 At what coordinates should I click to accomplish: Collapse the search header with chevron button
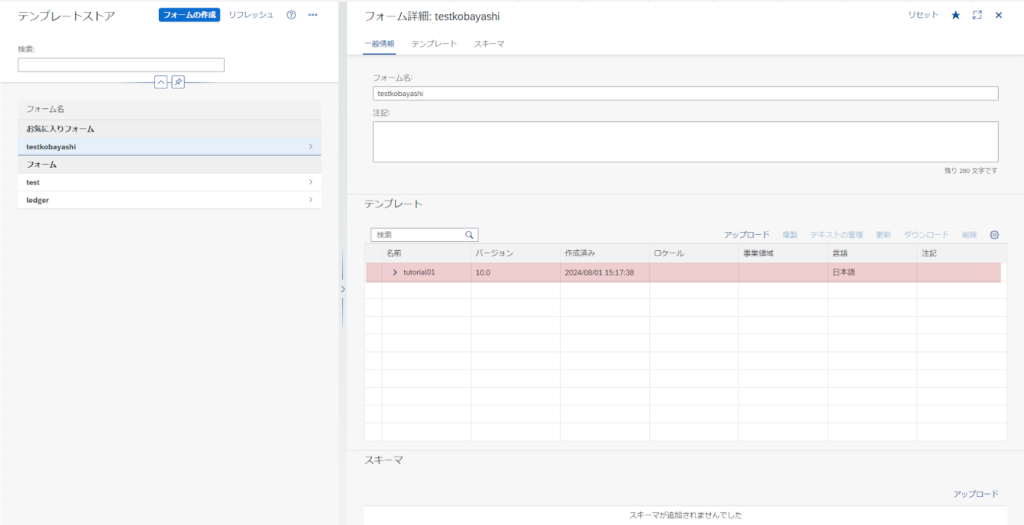tap(160, 82)
